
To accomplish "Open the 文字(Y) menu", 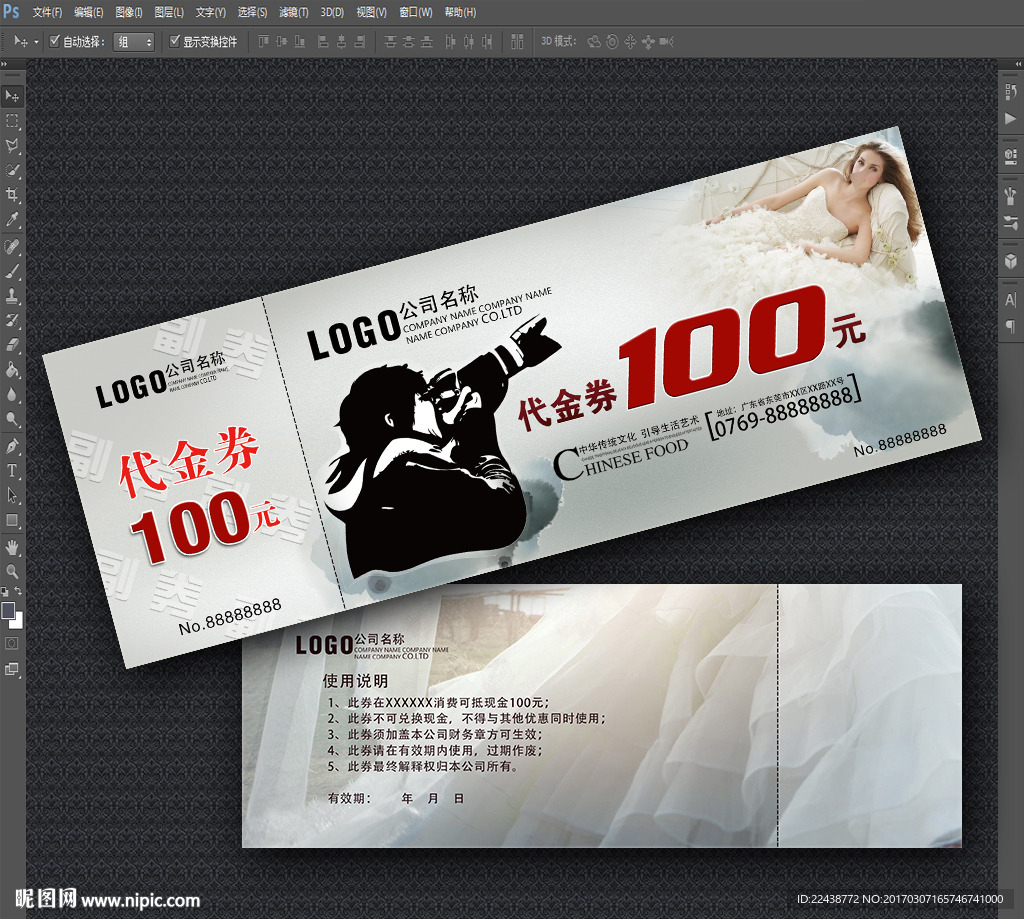I will [210, 12].
